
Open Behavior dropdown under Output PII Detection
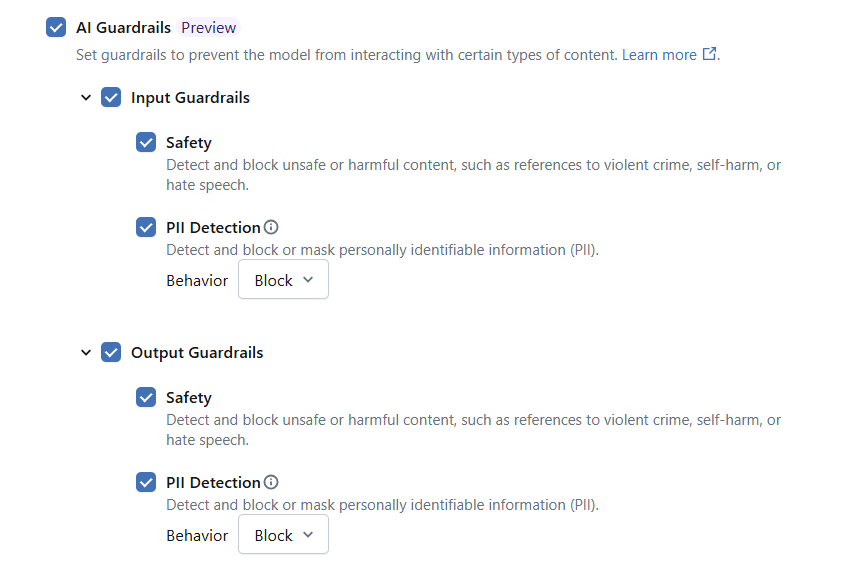(283, 536)
